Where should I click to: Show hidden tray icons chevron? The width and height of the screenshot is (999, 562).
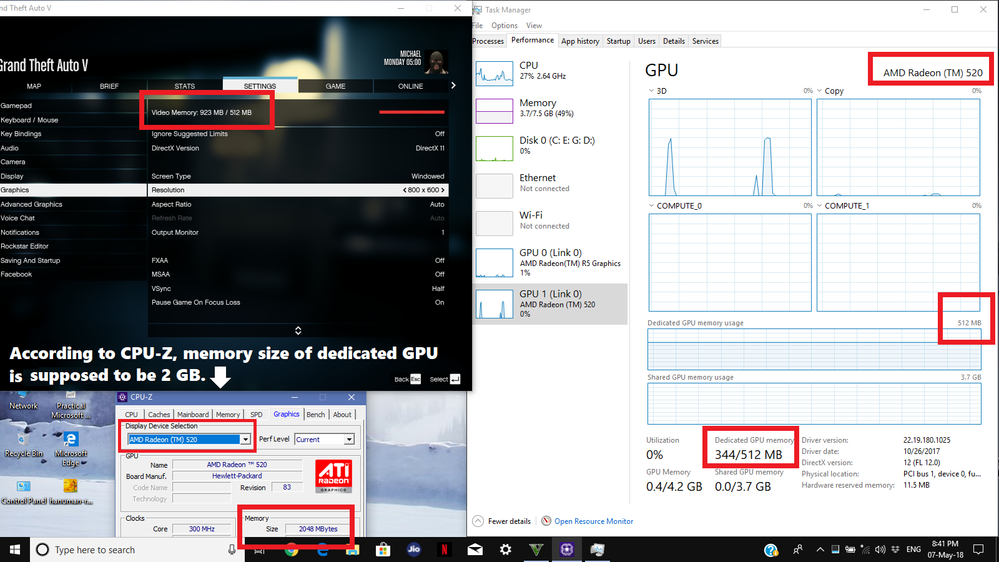tap(820, 549)
